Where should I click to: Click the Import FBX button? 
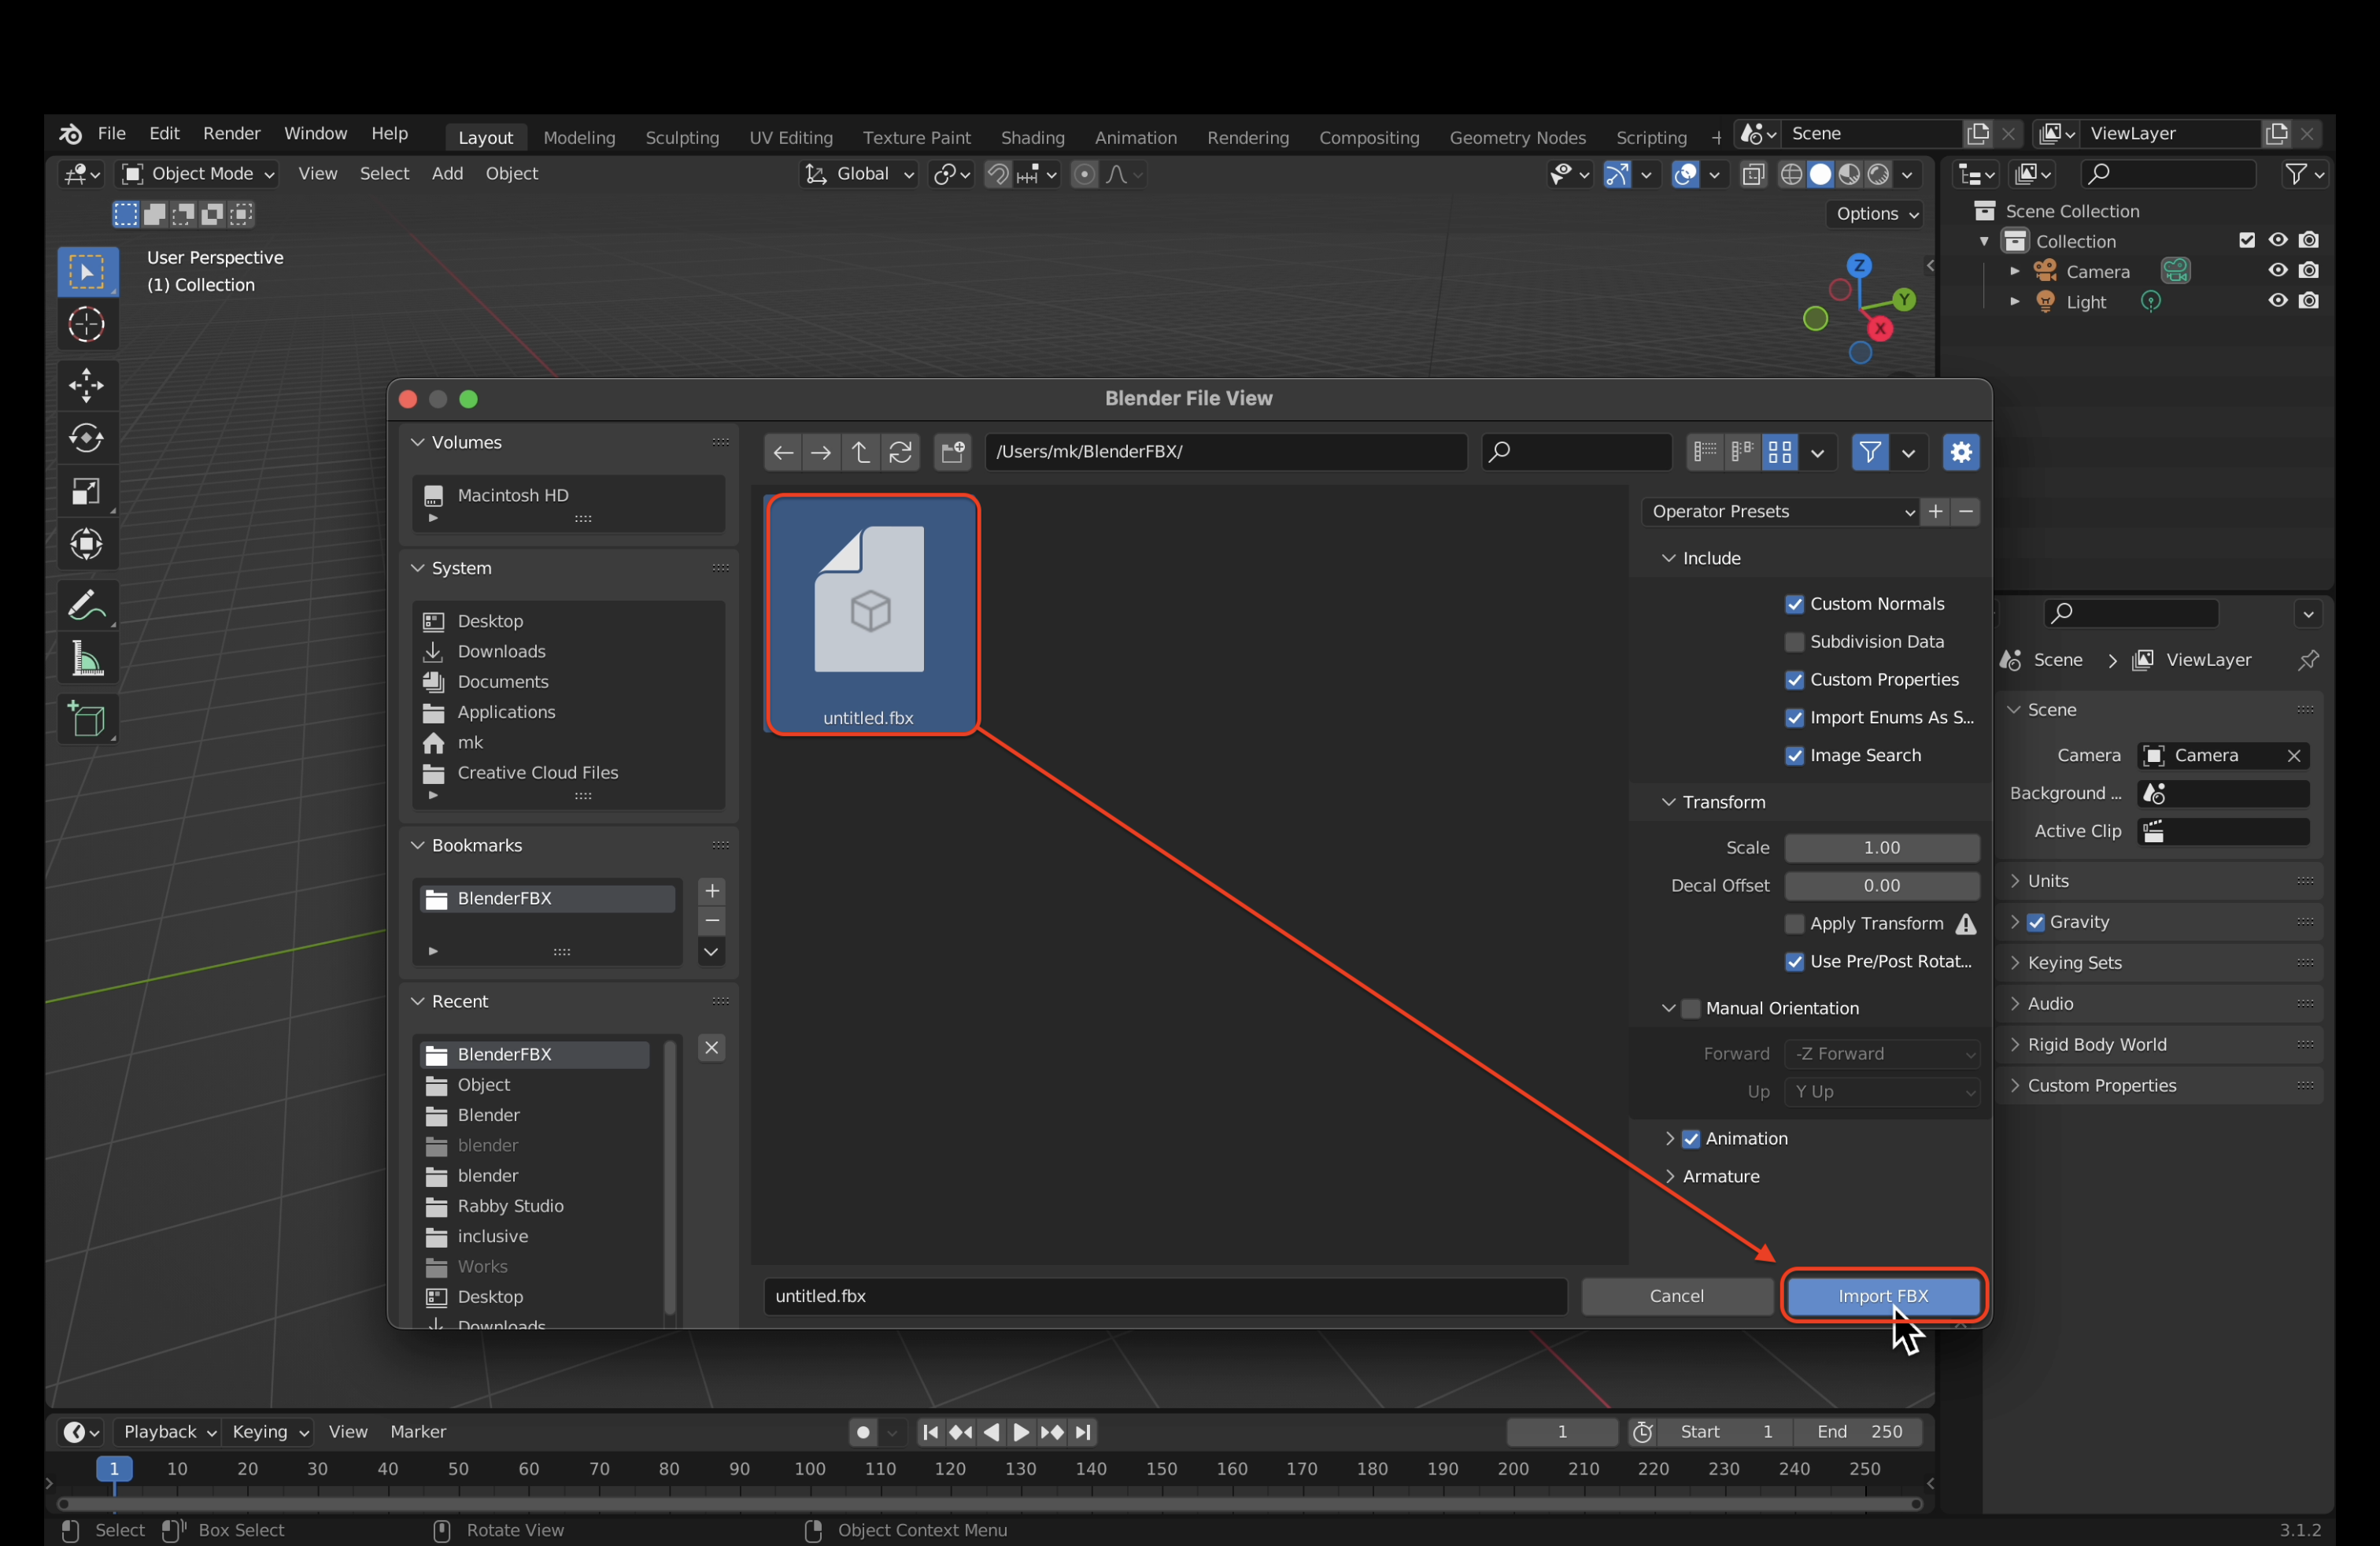[1883, 1296]
